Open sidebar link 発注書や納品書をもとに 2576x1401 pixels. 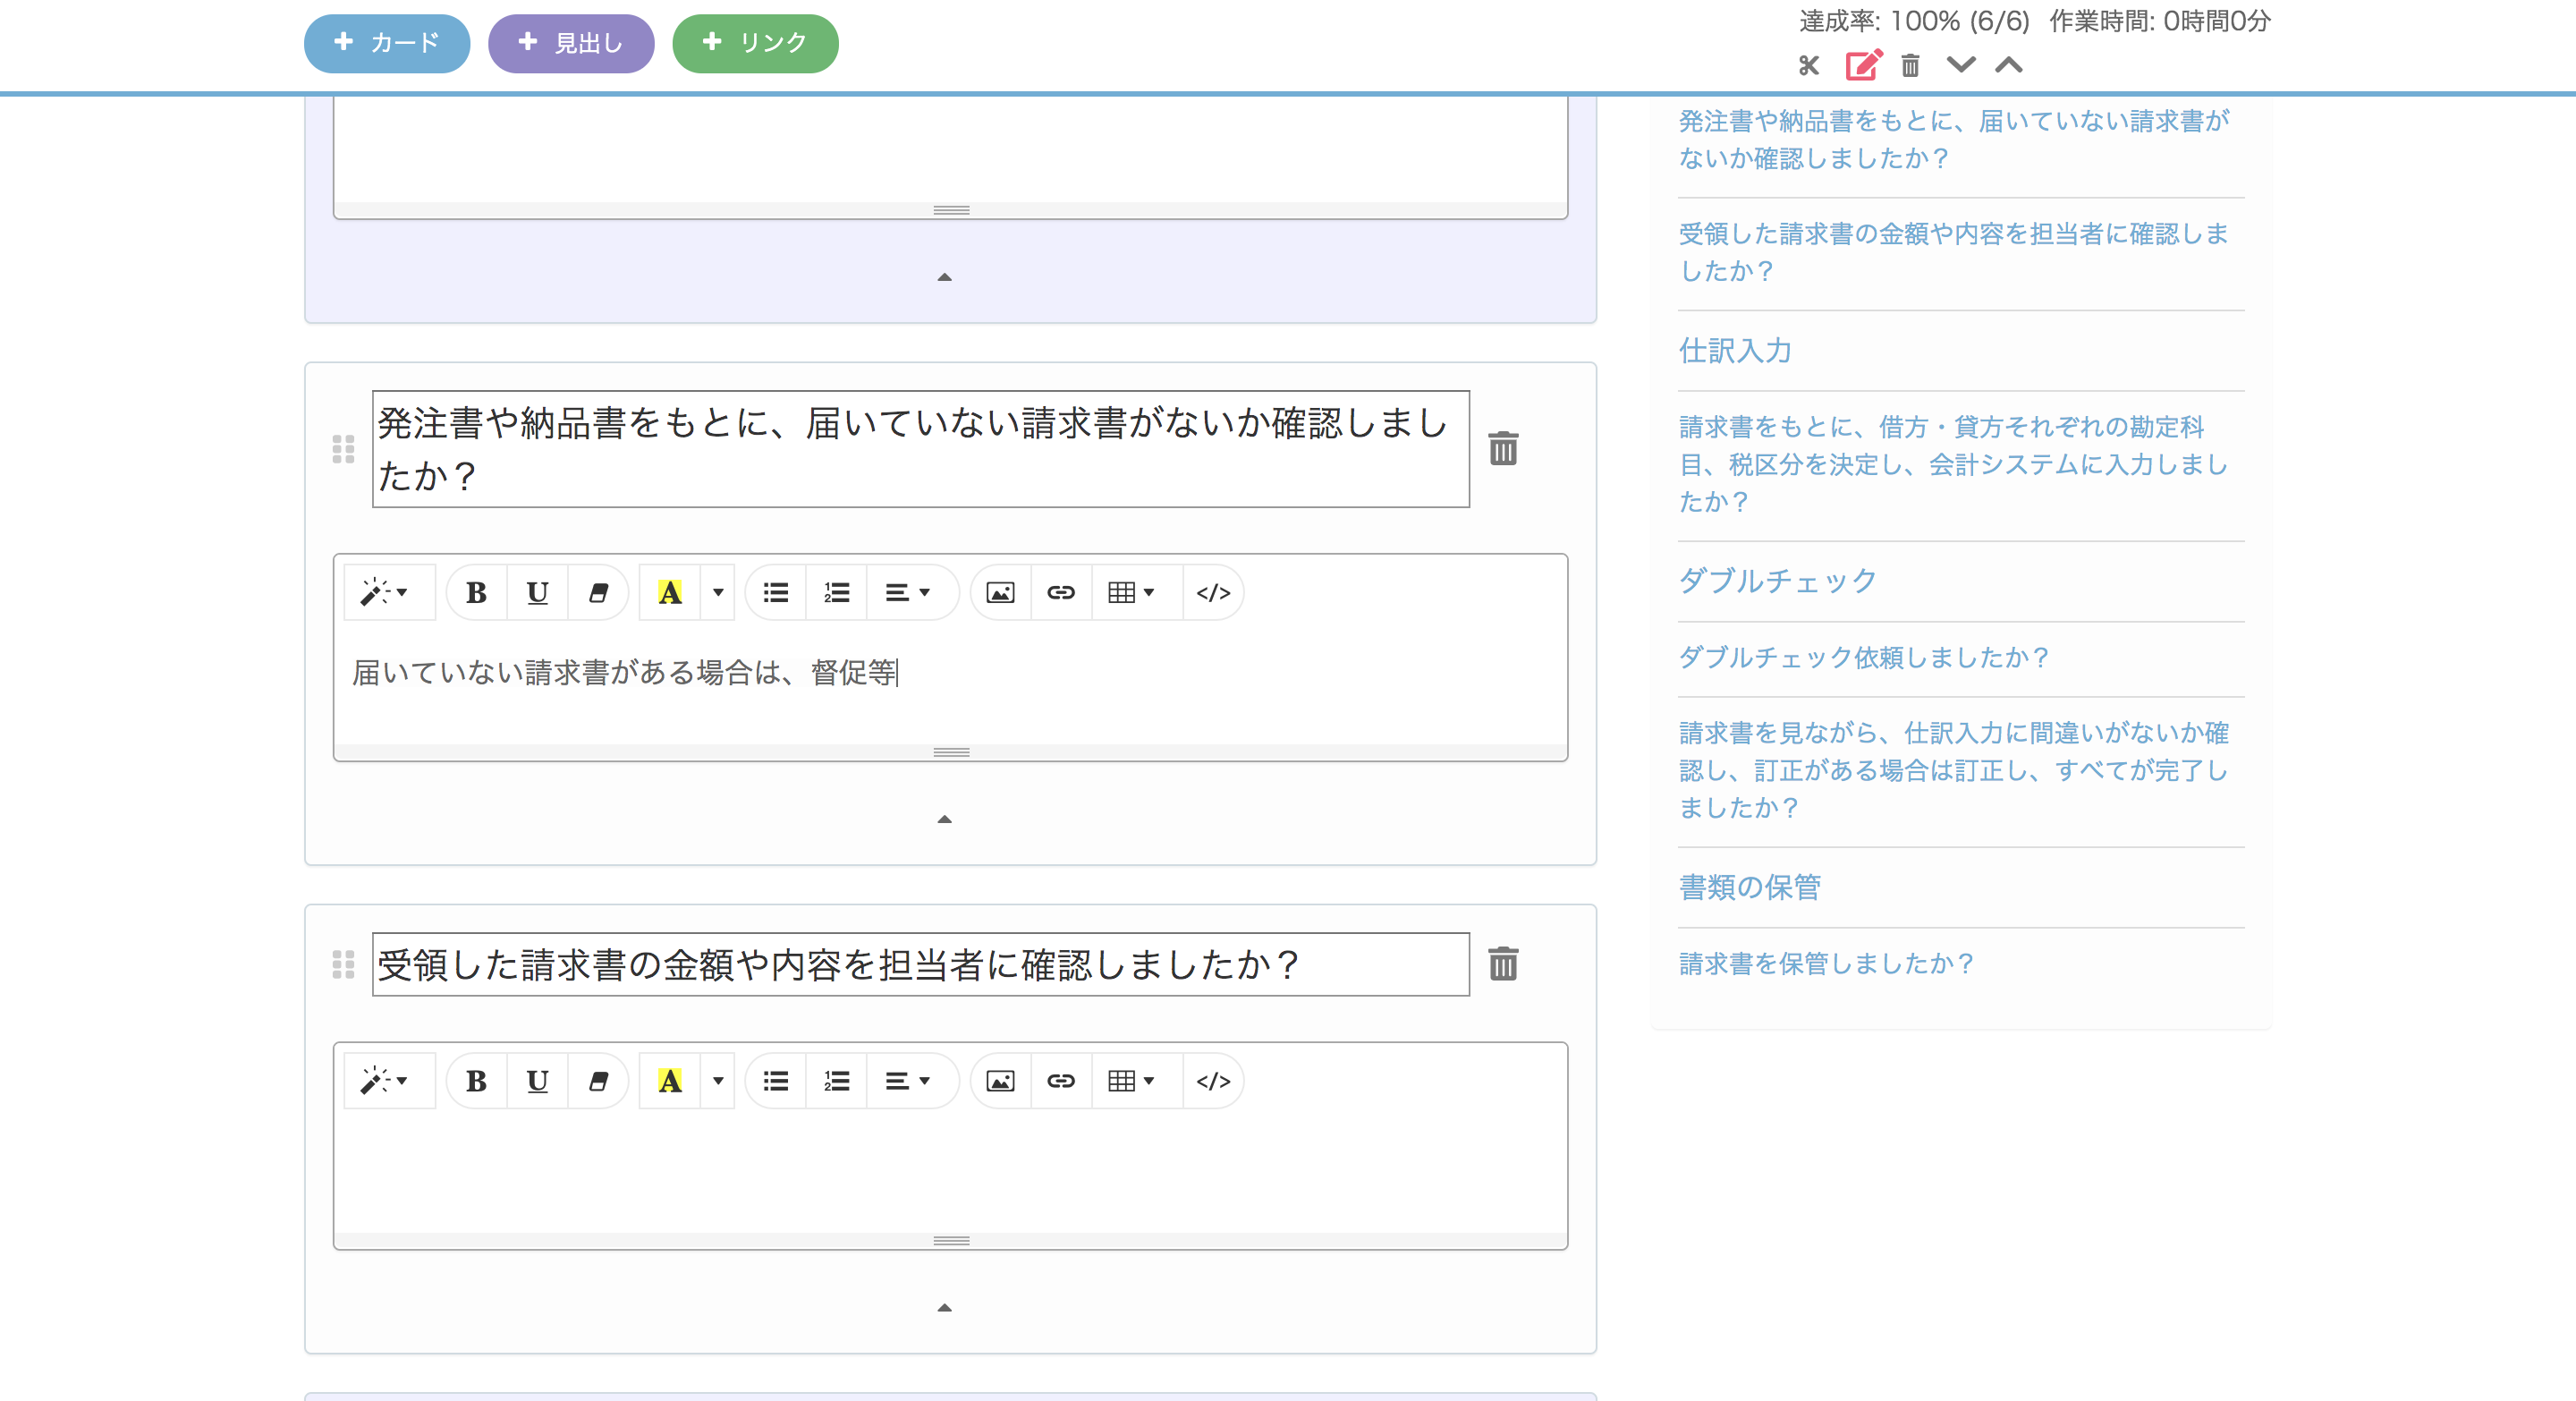click(1953, 140)
